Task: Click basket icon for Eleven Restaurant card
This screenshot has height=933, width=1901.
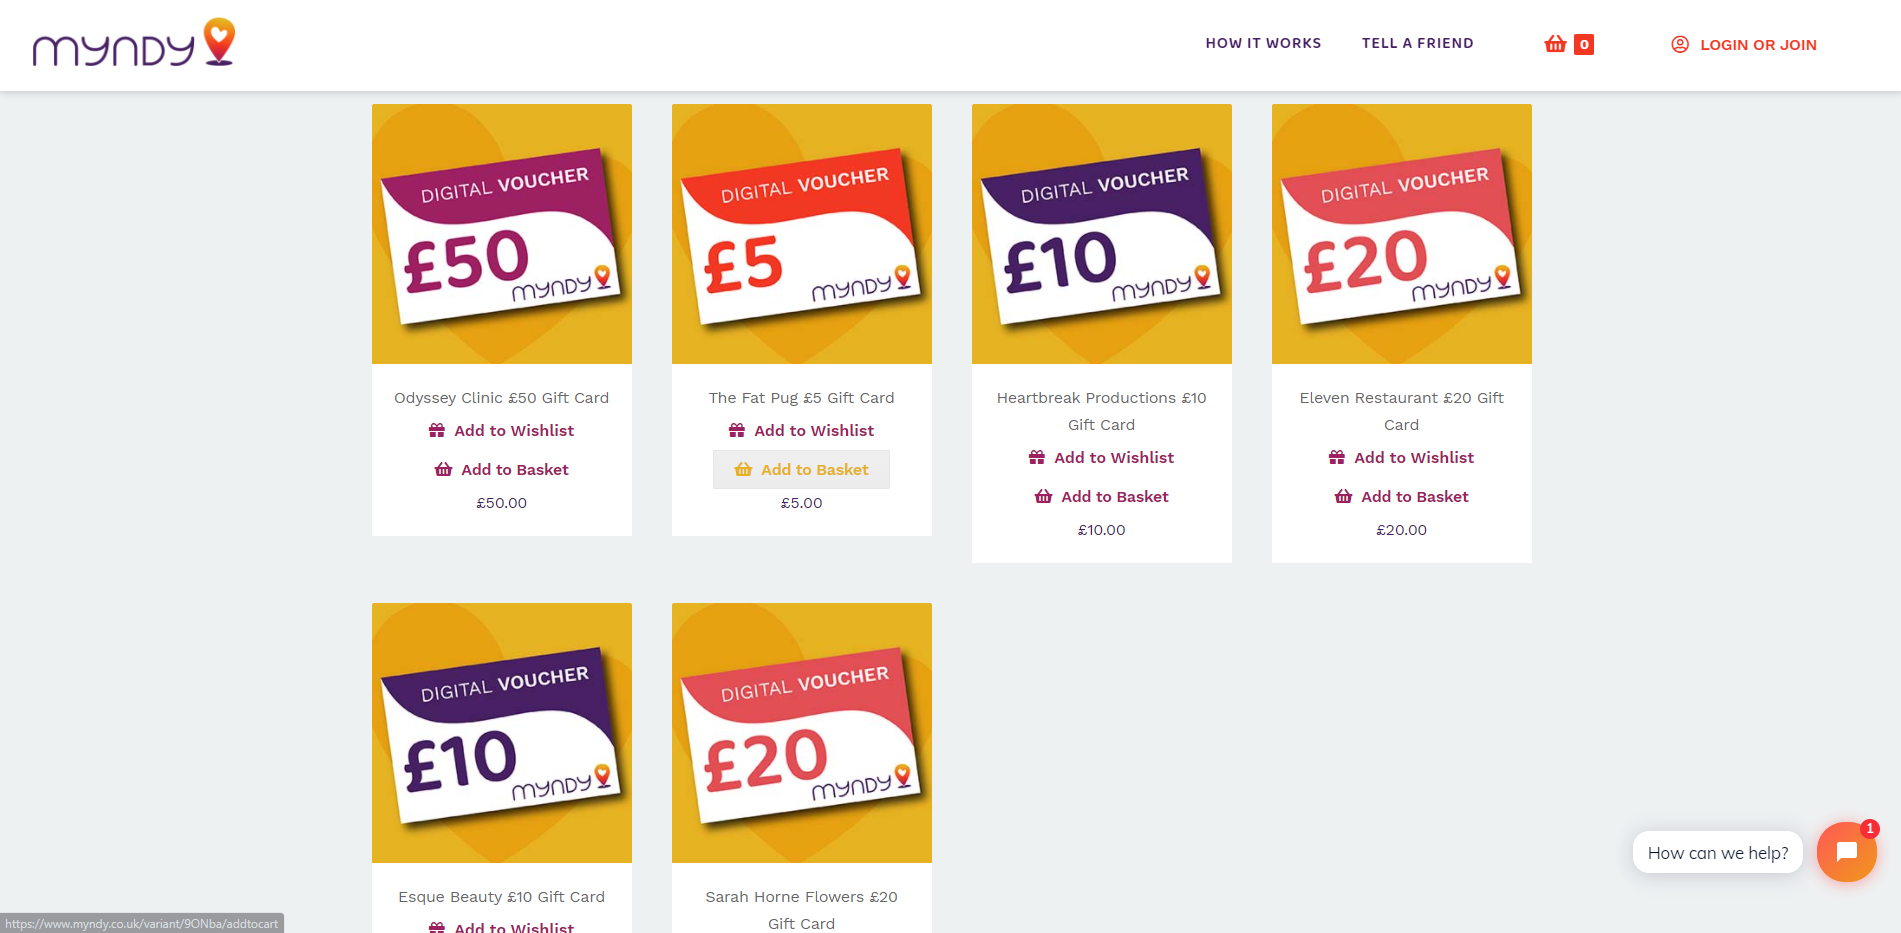Action: click(1343, 497)
